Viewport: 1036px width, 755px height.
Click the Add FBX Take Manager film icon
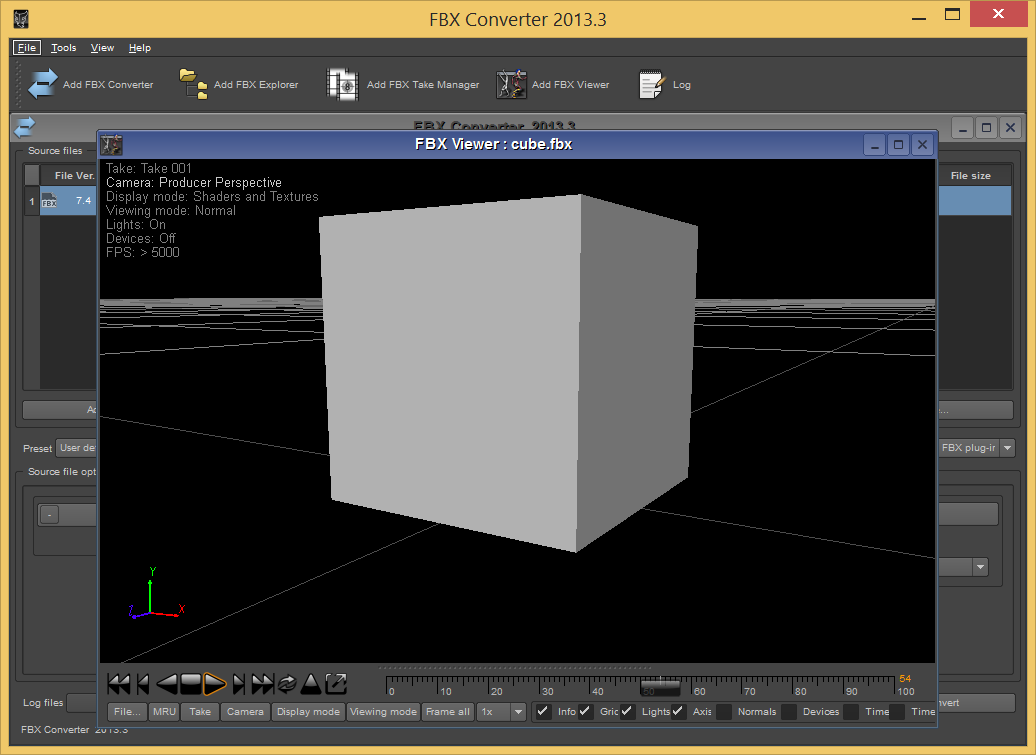tap(343, 84)
